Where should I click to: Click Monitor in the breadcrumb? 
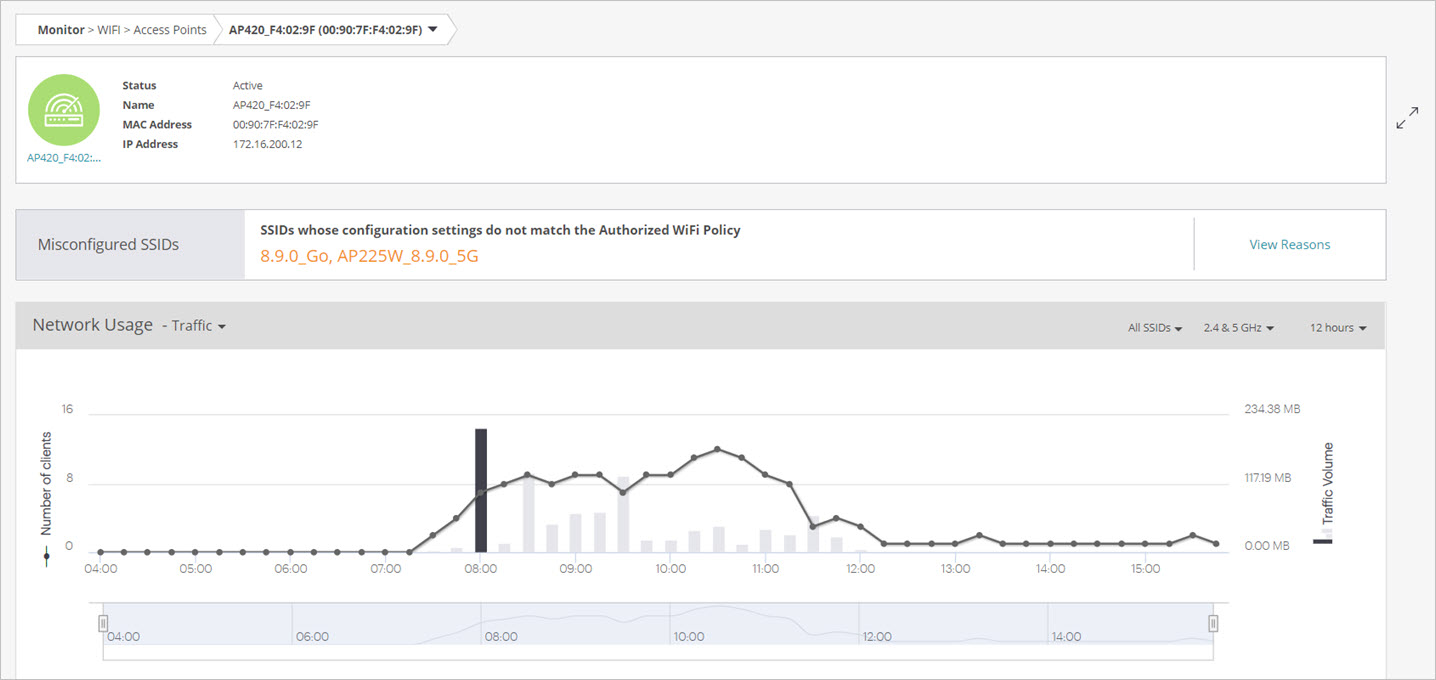click(x=61, y=30)
